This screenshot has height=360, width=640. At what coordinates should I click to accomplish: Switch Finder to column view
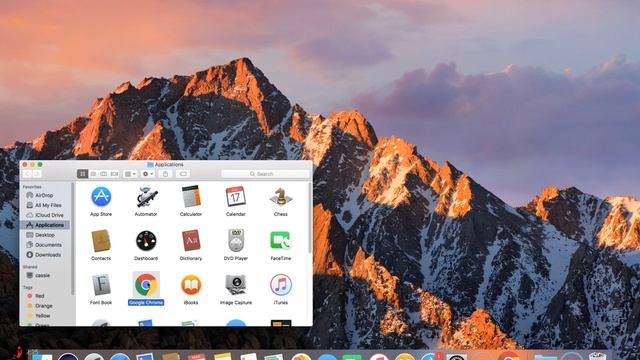point(104,174)
